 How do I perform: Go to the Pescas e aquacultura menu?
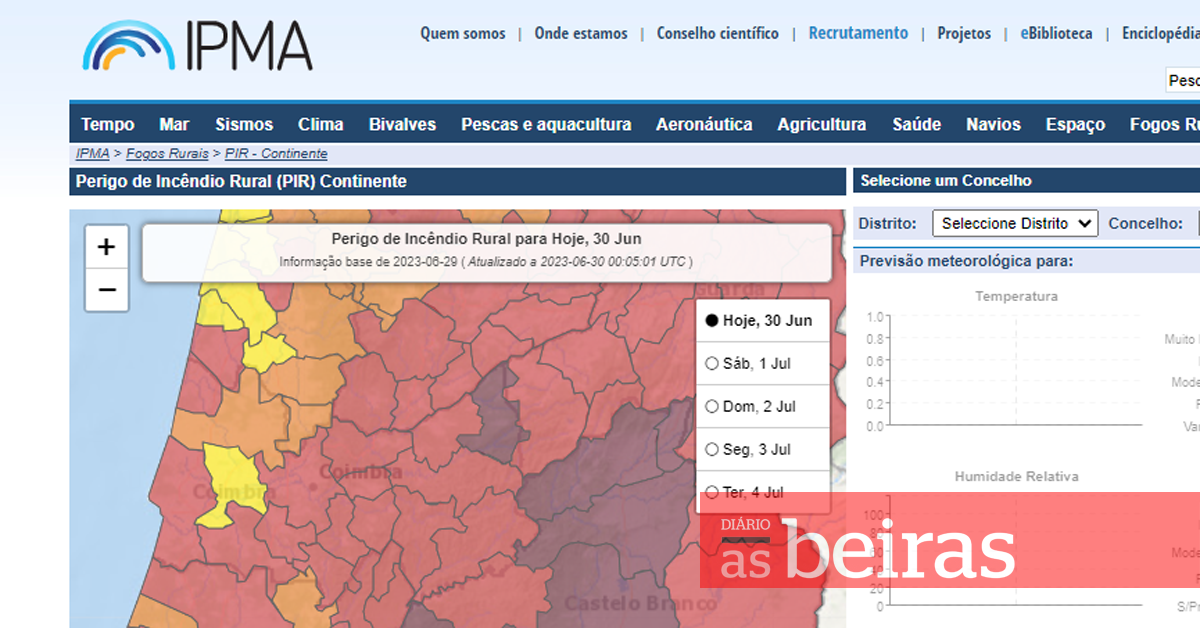point(546,125)
